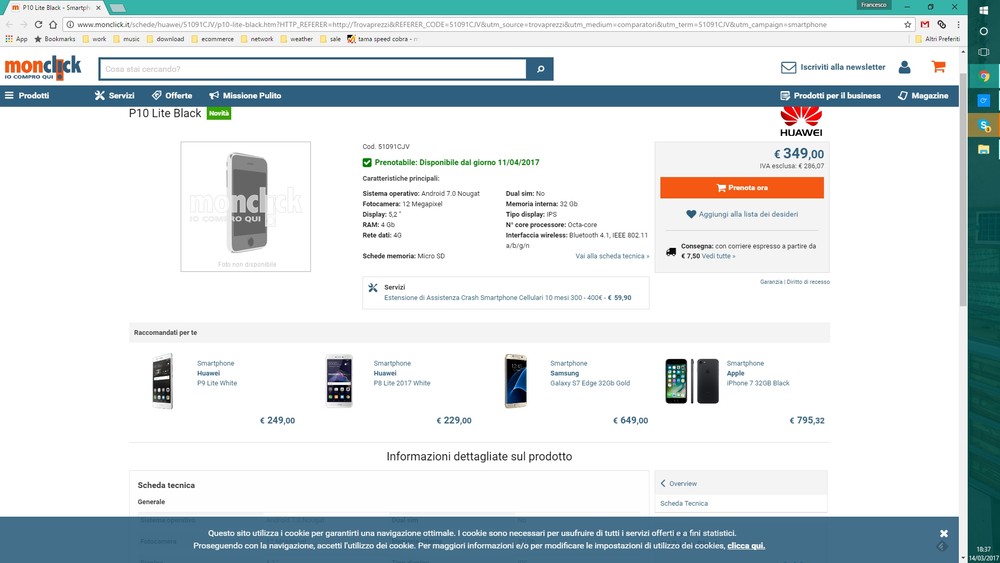The width and height of the screenshot is (1000, 563).
Task: Open Skype from the taskbar
Action: [984, 125]
